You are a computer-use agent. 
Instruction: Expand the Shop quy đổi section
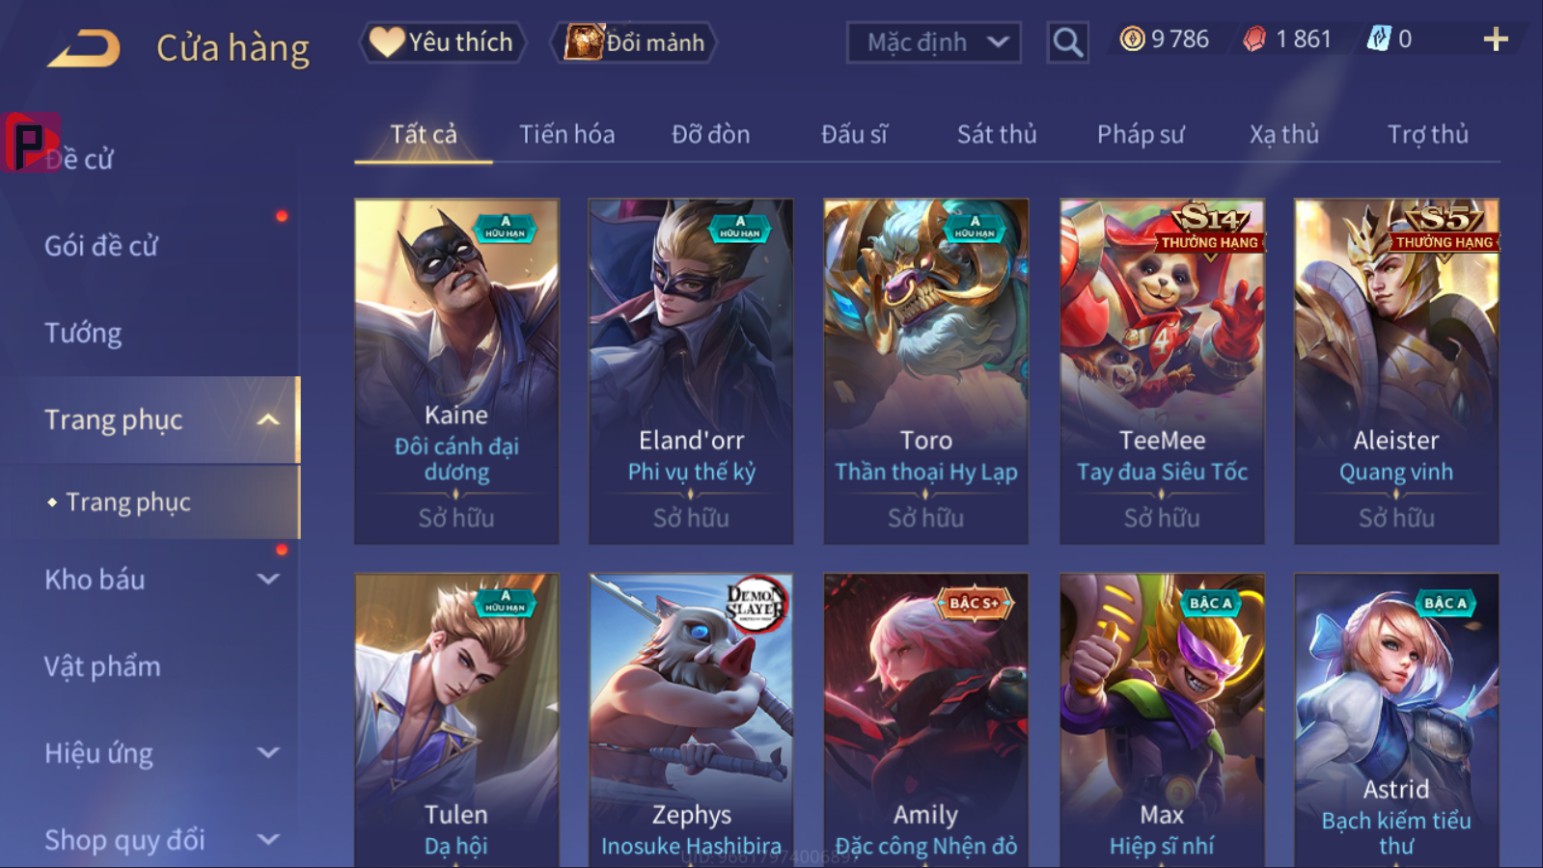(x=268, y=840)
